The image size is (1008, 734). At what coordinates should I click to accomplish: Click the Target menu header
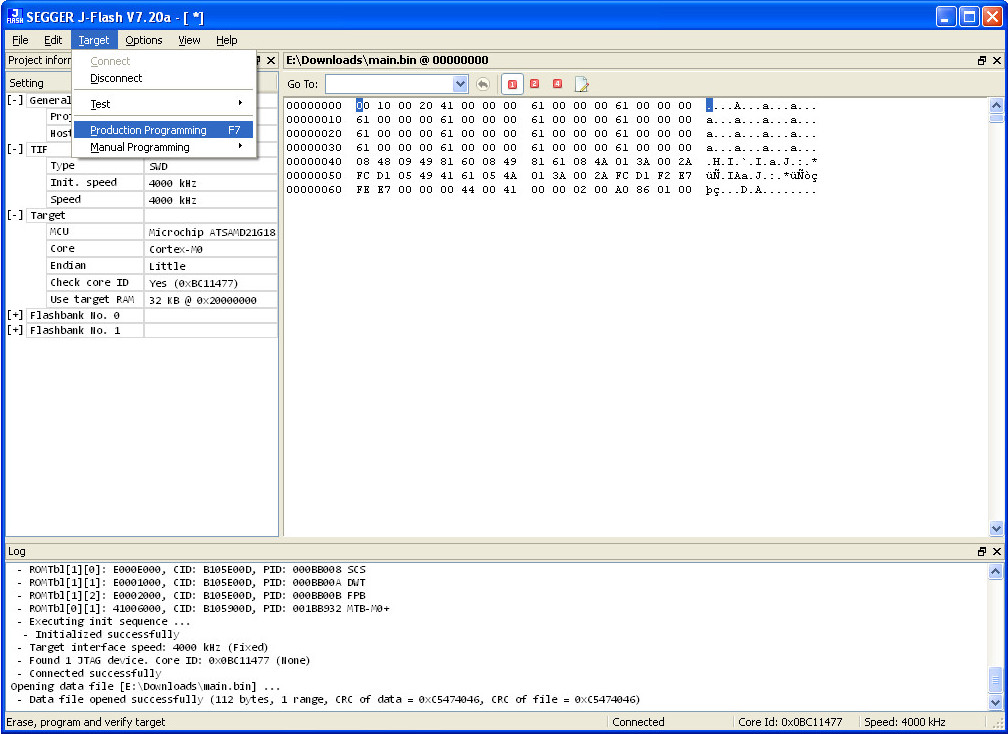[94, 40]
